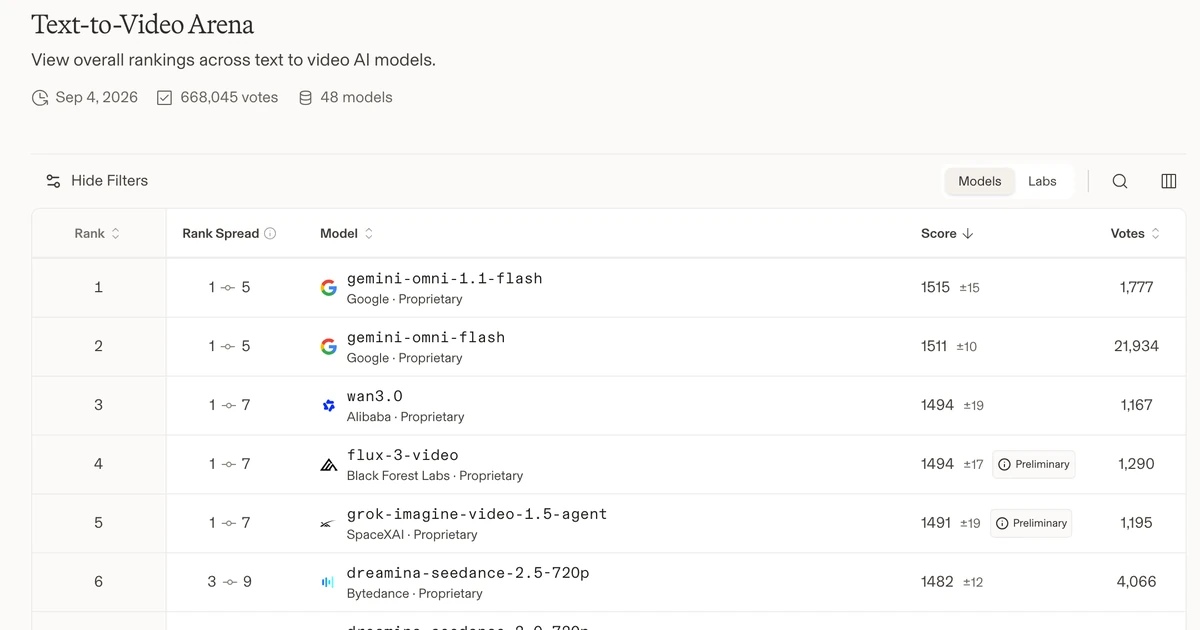
Task: Click the filter sliders icon
Action: [x=53, y=181]
